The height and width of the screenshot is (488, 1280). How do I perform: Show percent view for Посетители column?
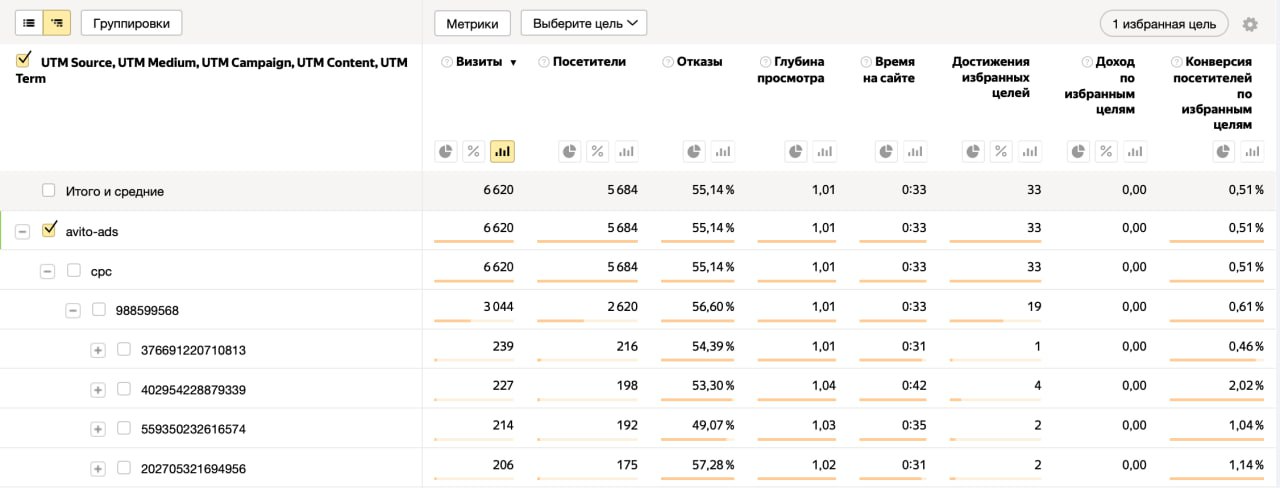pos(597,151)
